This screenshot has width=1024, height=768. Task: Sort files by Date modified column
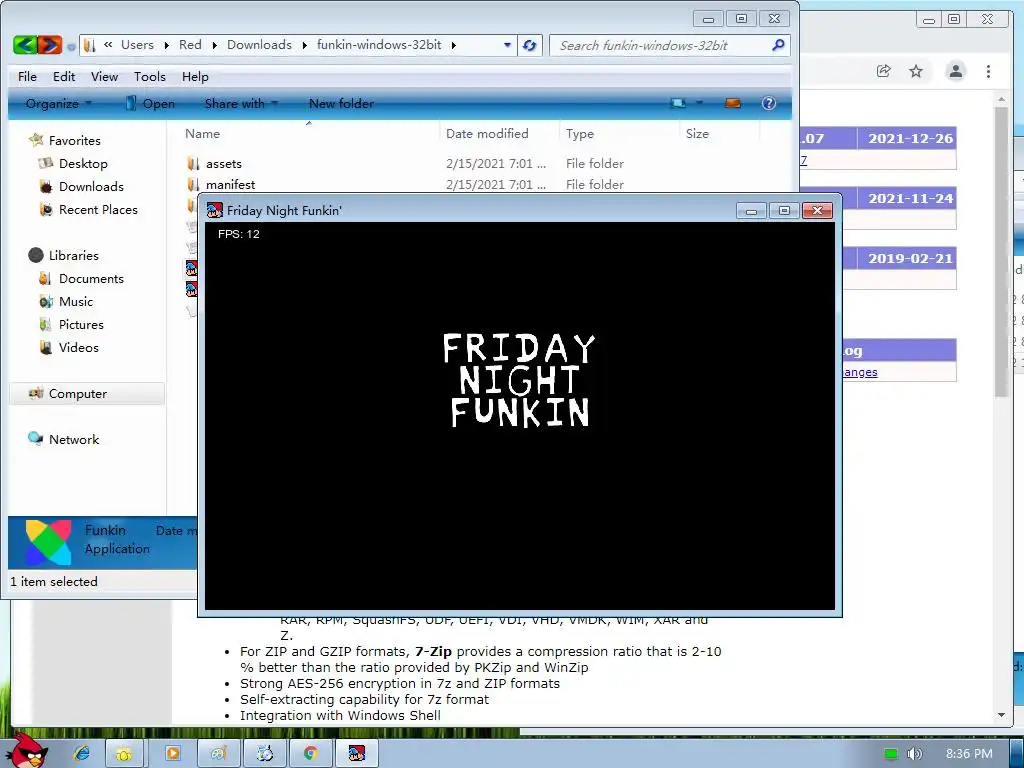487,133
